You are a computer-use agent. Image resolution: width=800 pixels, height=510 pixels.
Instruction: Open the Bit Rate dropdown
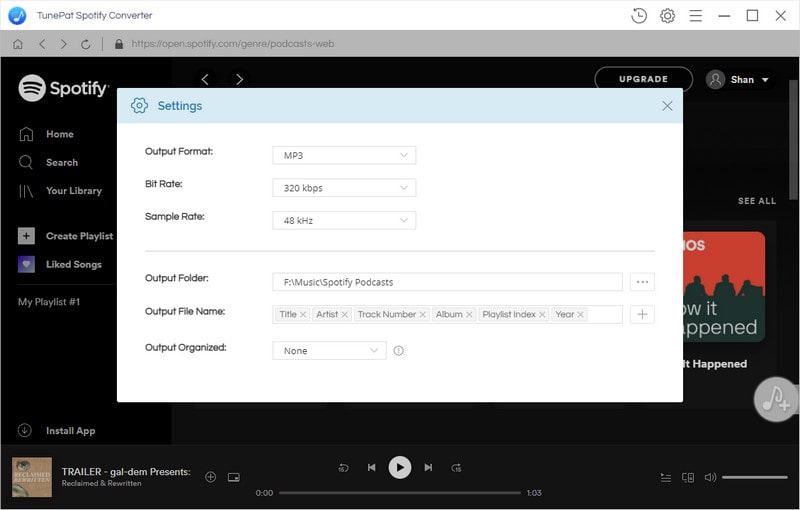click(x=344, y=188)
